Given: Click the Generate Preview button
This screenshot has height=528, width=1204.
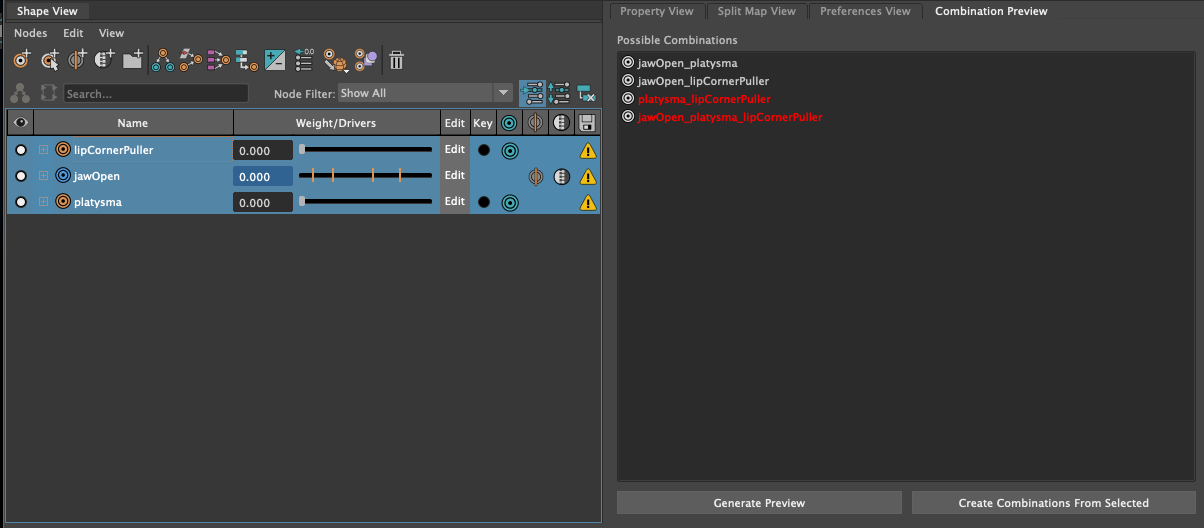Looking at the screenshot, I should click(x=759, y=503).
